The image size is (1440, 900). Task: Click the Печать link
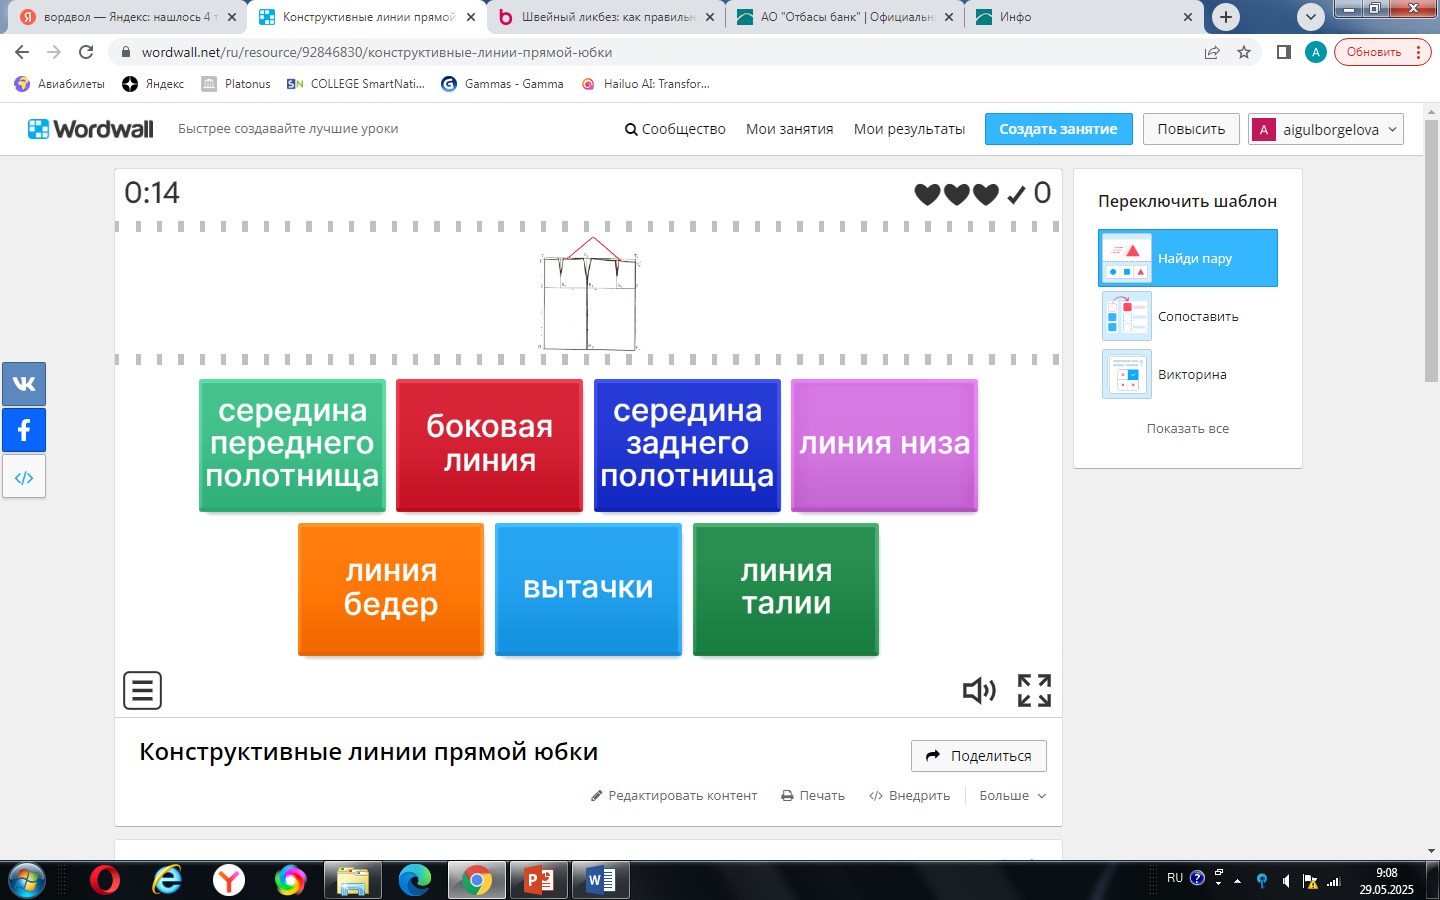813,796
